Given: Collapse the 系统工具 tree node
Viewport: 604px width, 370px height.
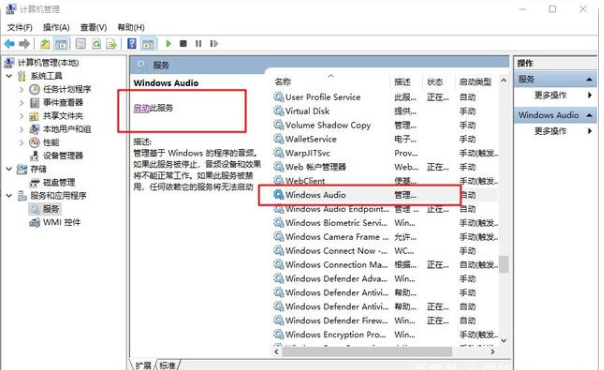Looking at the screenshot, I should tap(9, 76).
